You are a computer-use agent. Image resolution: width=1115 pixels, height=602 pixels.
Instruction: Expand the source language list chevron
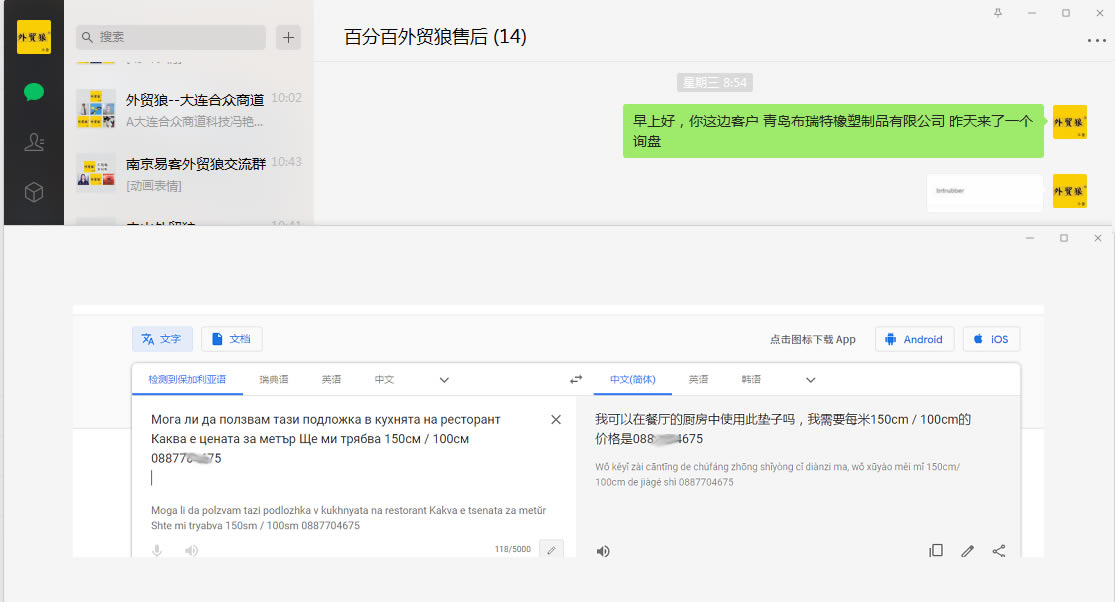pos(444,380)
